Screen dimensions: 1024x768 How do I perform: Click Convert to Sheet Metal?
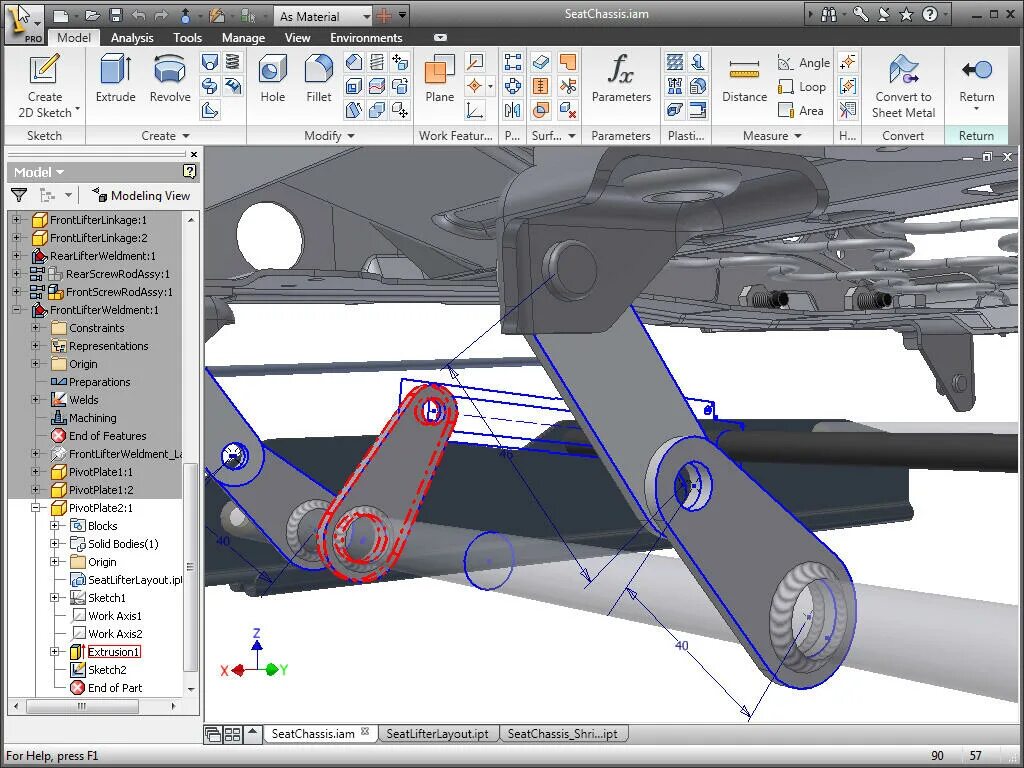click(x=903, y=86)
